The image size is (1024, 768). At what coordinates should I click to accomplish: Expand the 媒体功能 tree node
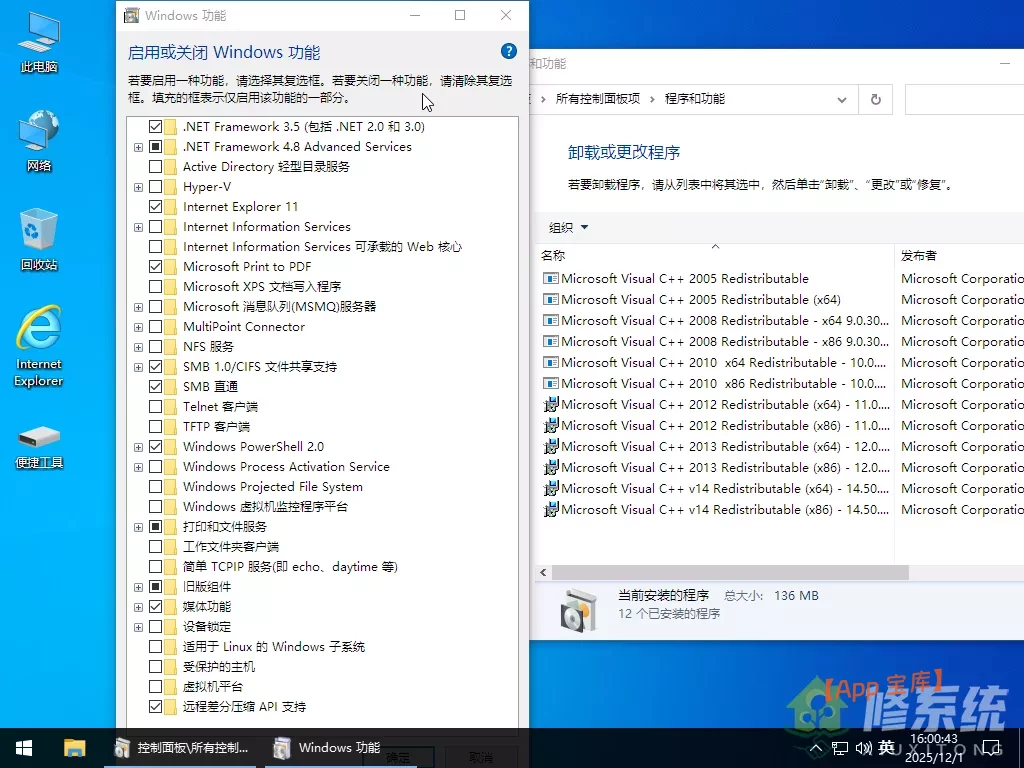point(139,607)
